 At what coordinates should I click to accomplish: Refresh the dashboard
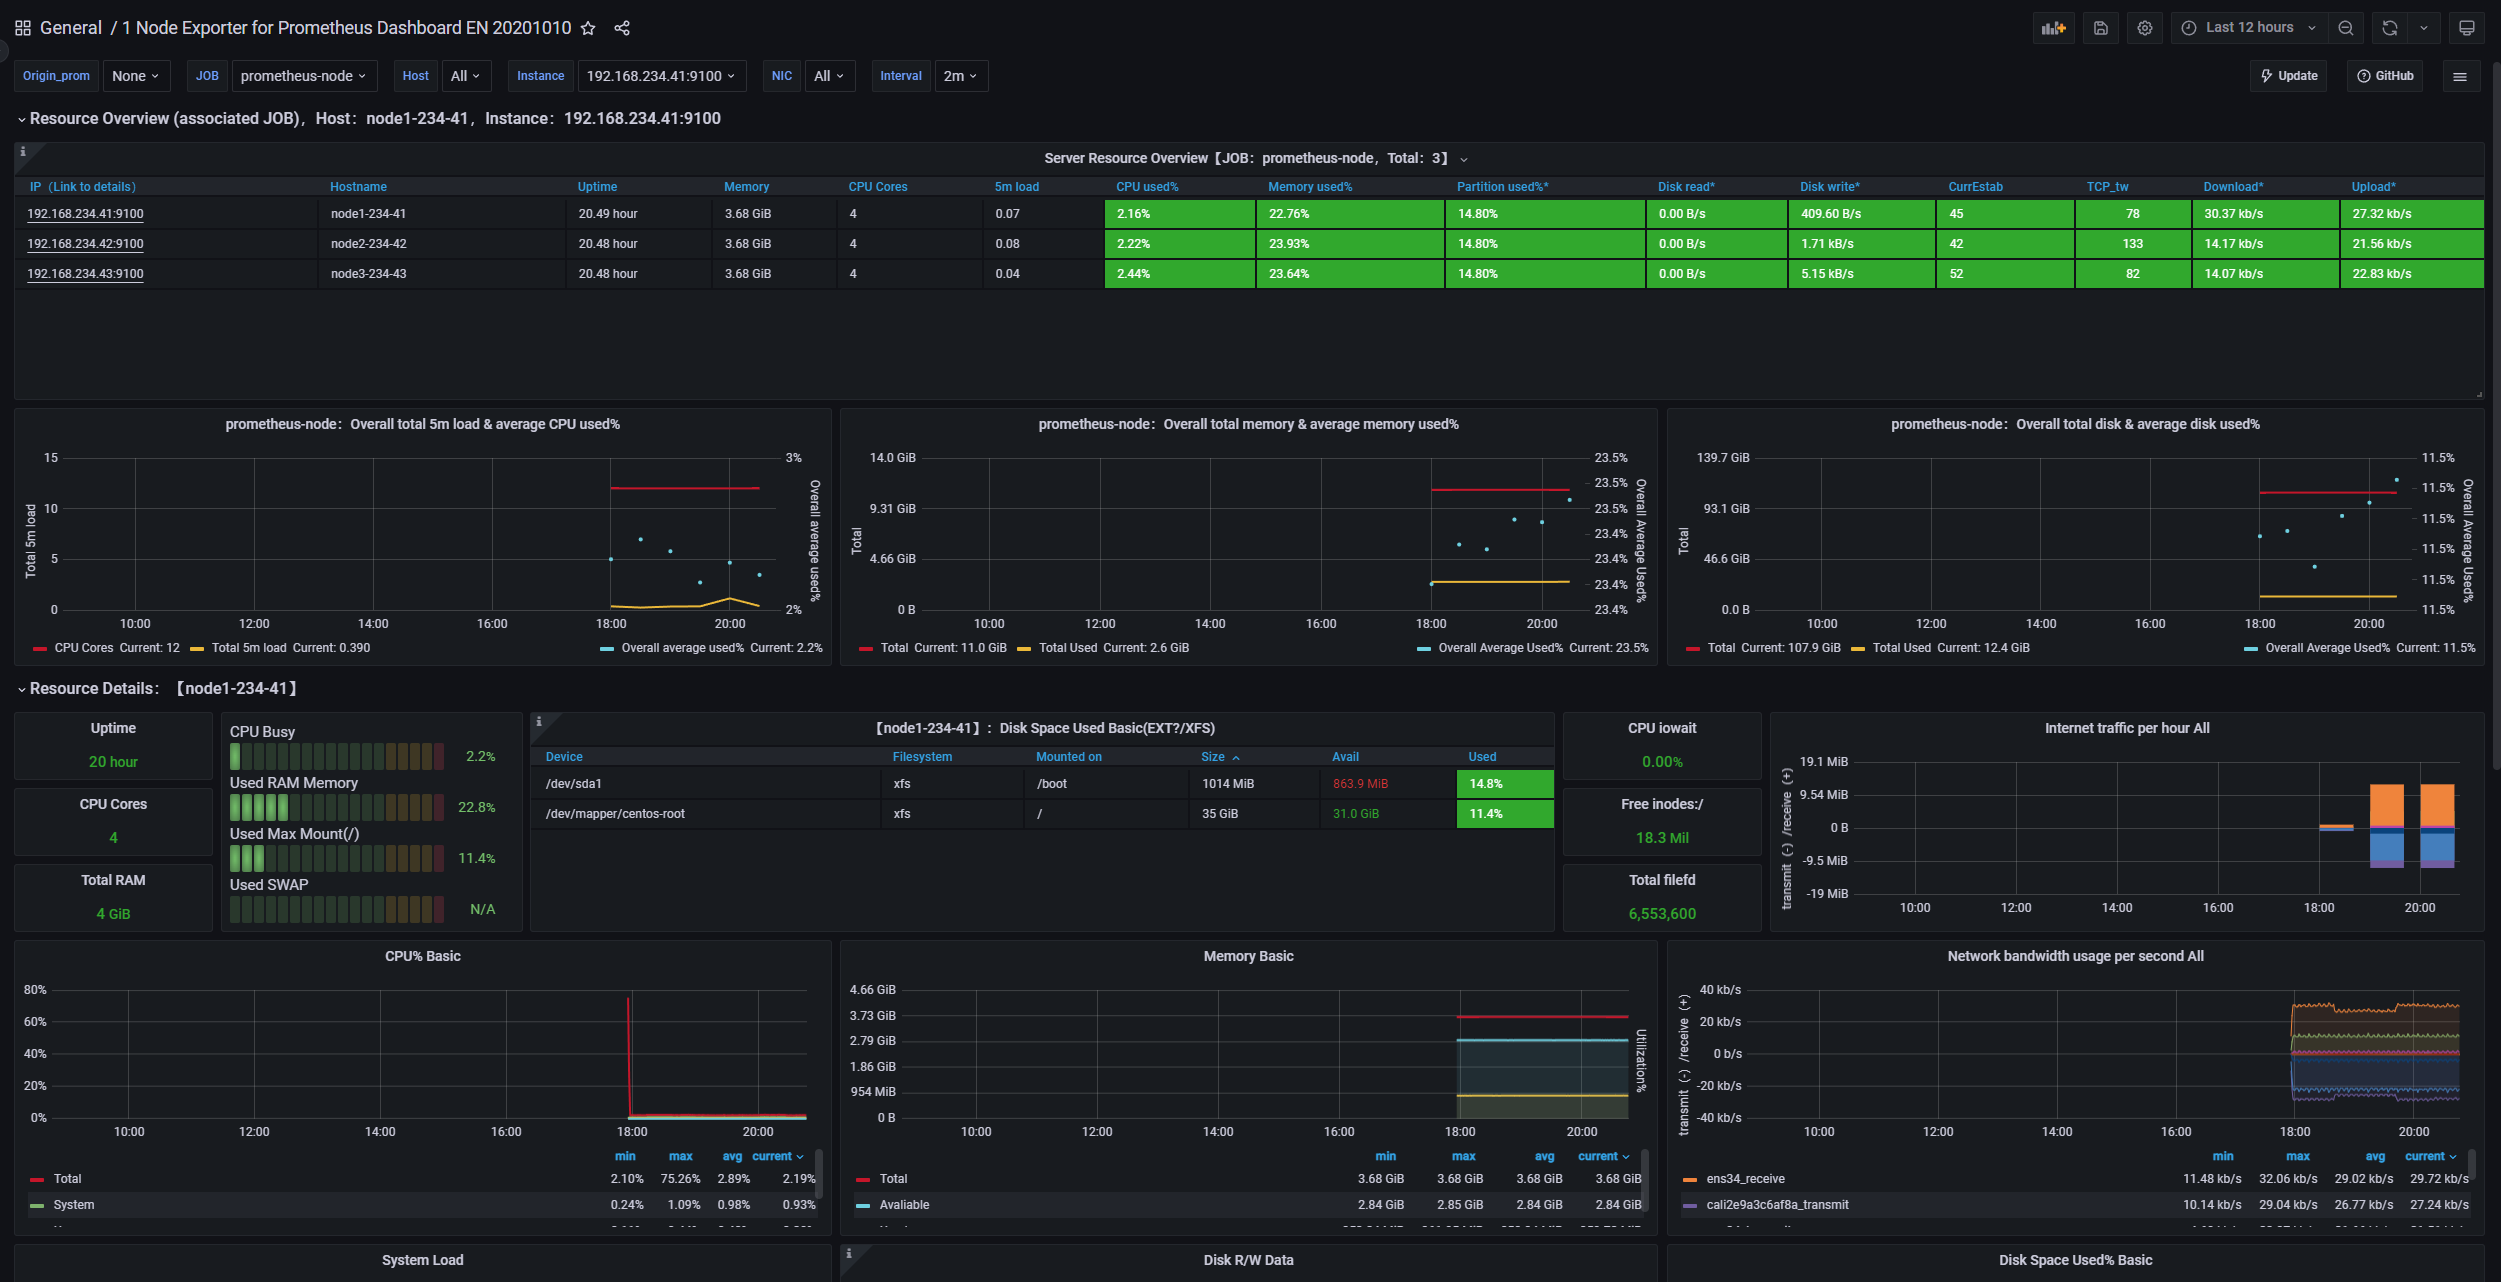(2389, 28)
